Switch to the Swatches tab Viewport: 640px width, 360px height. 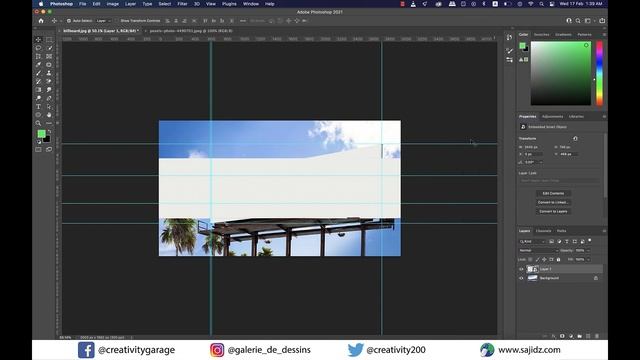pos(542,35)
